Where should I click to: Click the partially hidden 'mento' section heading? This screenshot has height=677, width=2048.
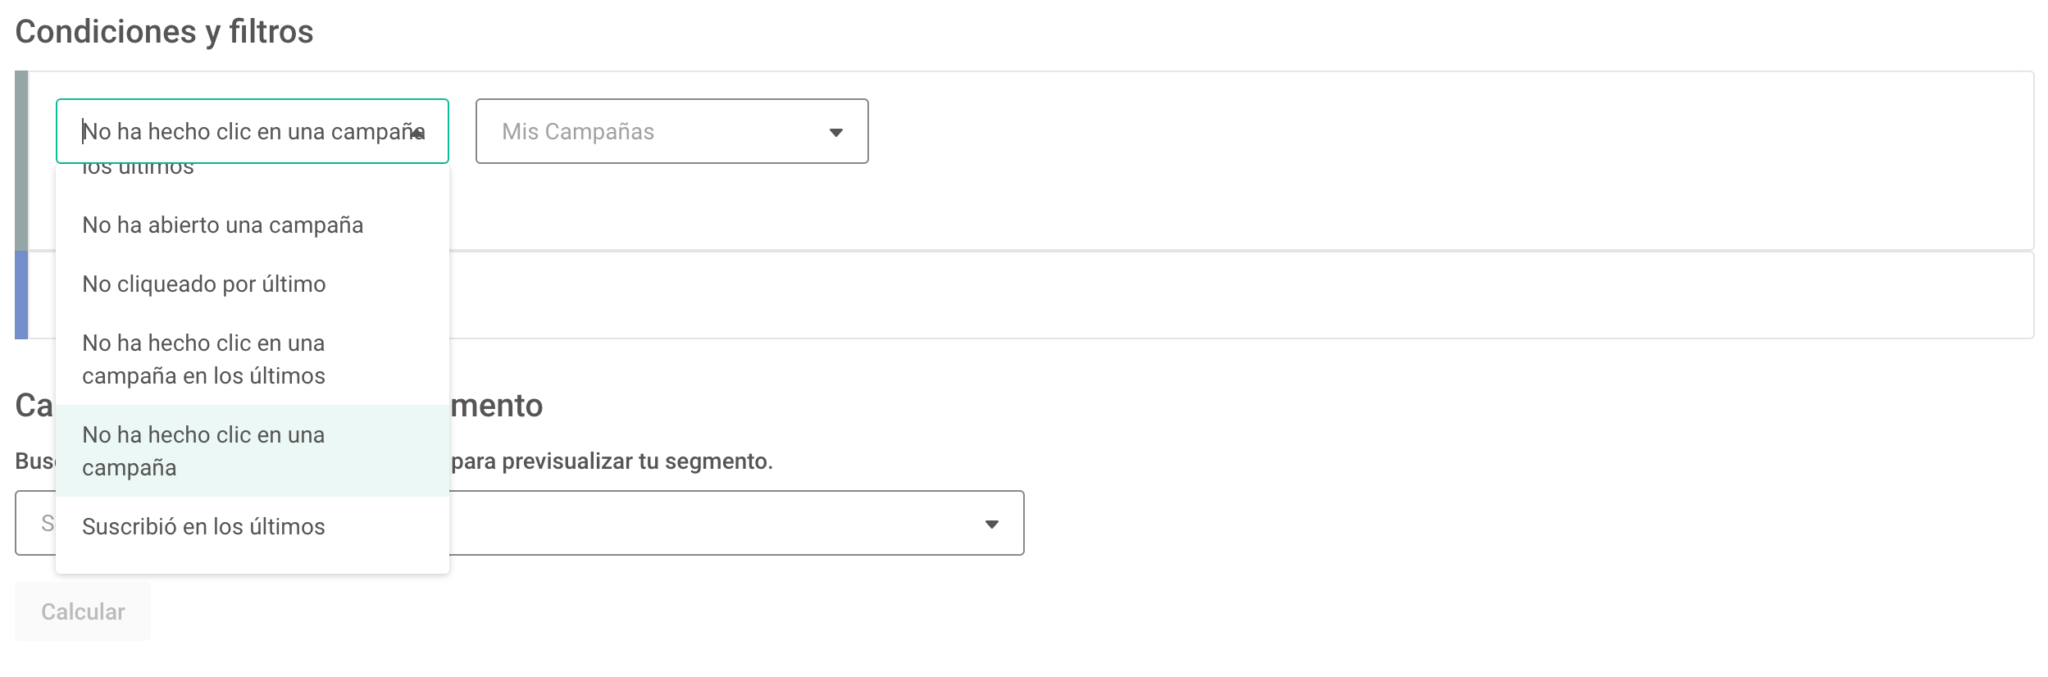497,405
